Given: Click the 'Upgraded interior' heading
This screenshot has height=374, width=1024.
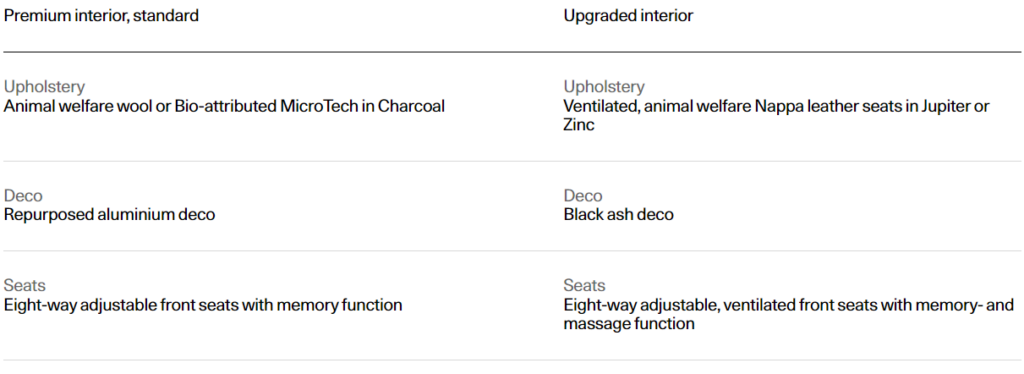Looking at the screenshot, I should (x=628, y=16).
